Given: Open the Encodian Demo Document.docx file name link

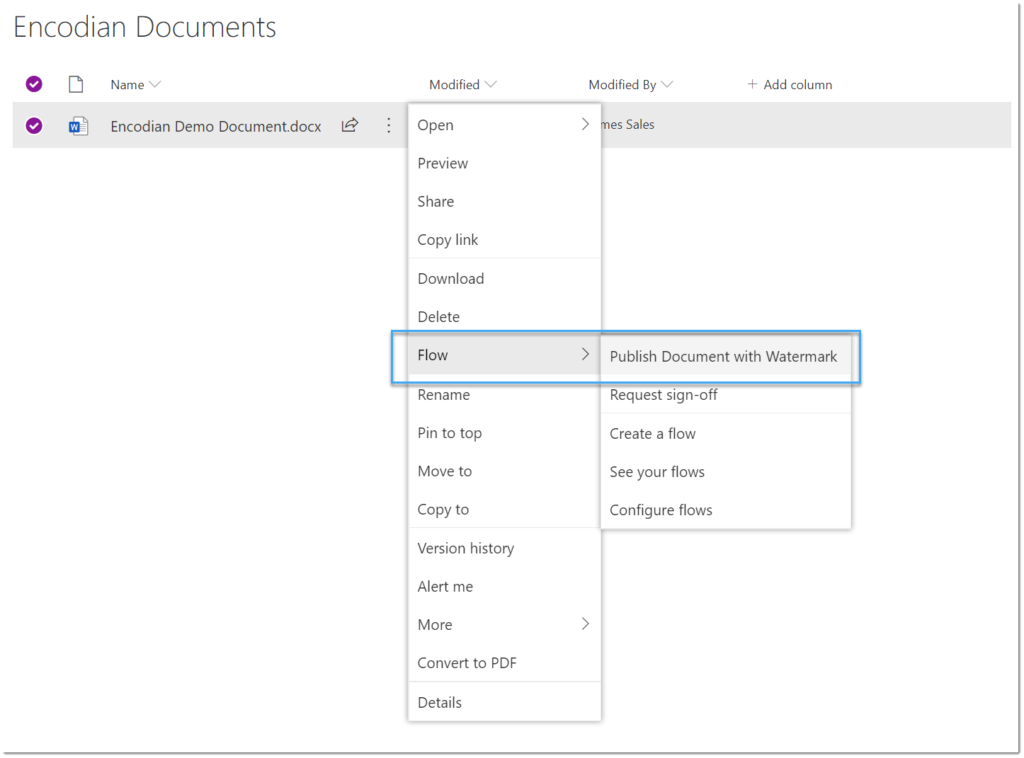Looking at the screenshot, I should point(216,126).
